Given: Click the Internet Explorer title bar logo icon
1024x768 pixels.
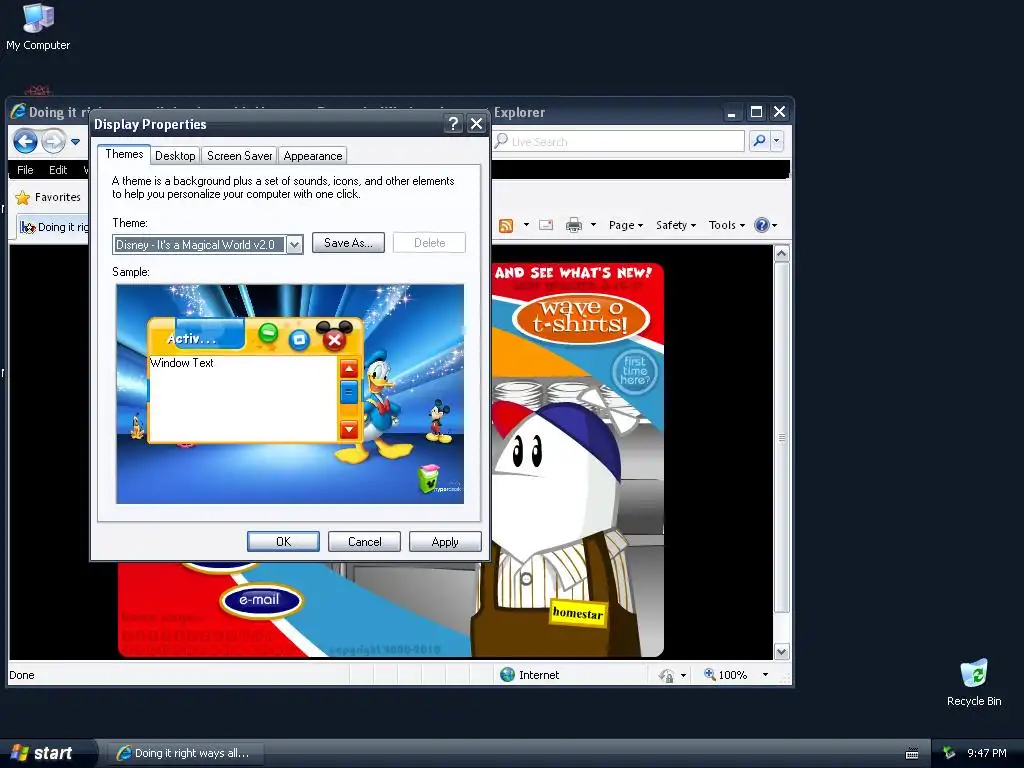Looking at the screenshot, I should 18,112.
